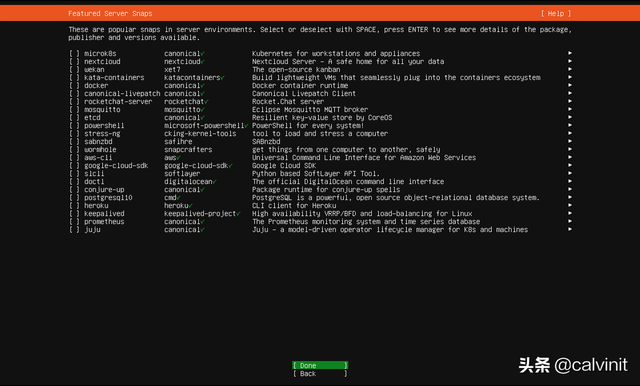Show details arrow on keepalived row
Image resolution: width=640 pixels, height=386 pixels.
coord(570,213)
